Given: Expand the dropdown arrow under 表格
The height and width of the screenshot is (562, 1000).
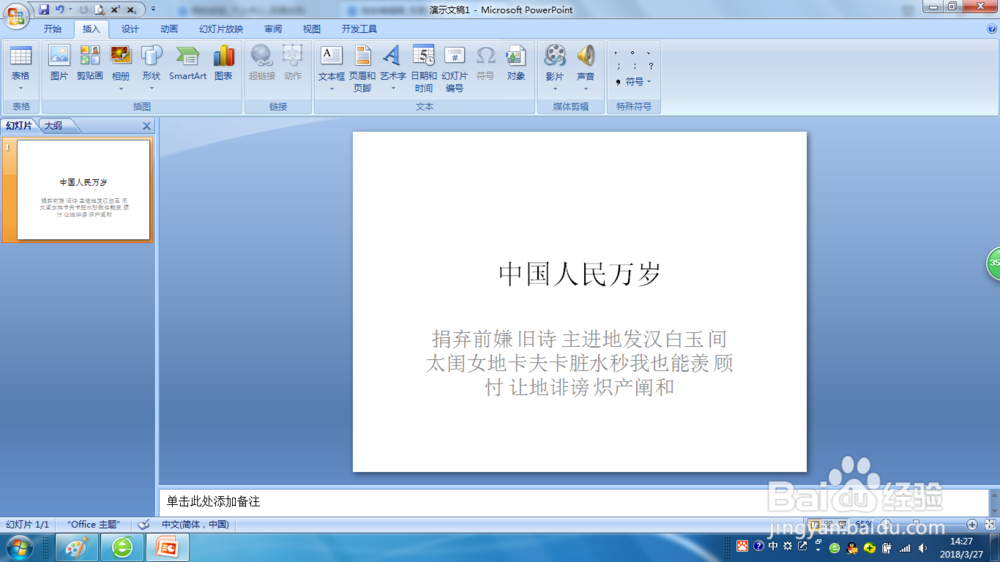Looking at the screenshot, I should (20, 89).
